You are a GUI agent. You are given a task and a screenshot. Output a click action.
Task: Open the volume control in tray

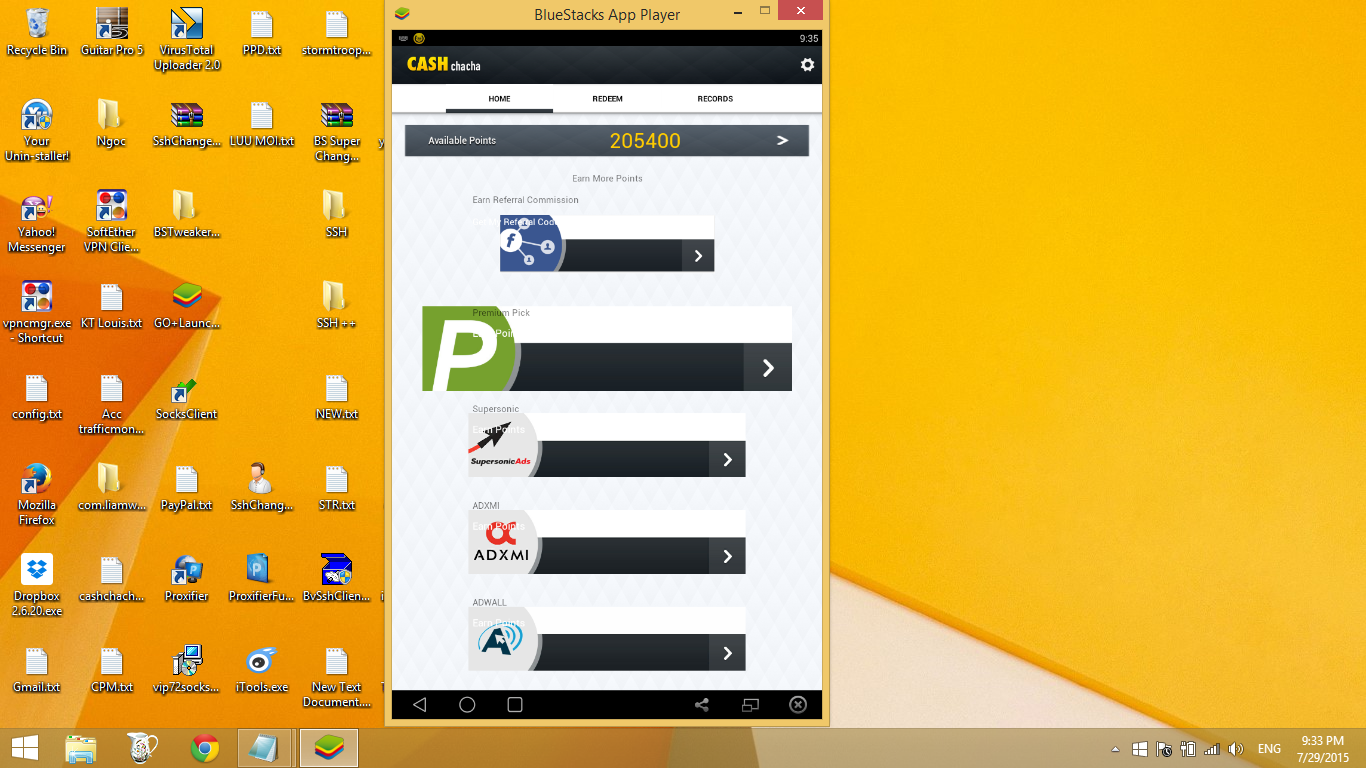[1236, 749]
